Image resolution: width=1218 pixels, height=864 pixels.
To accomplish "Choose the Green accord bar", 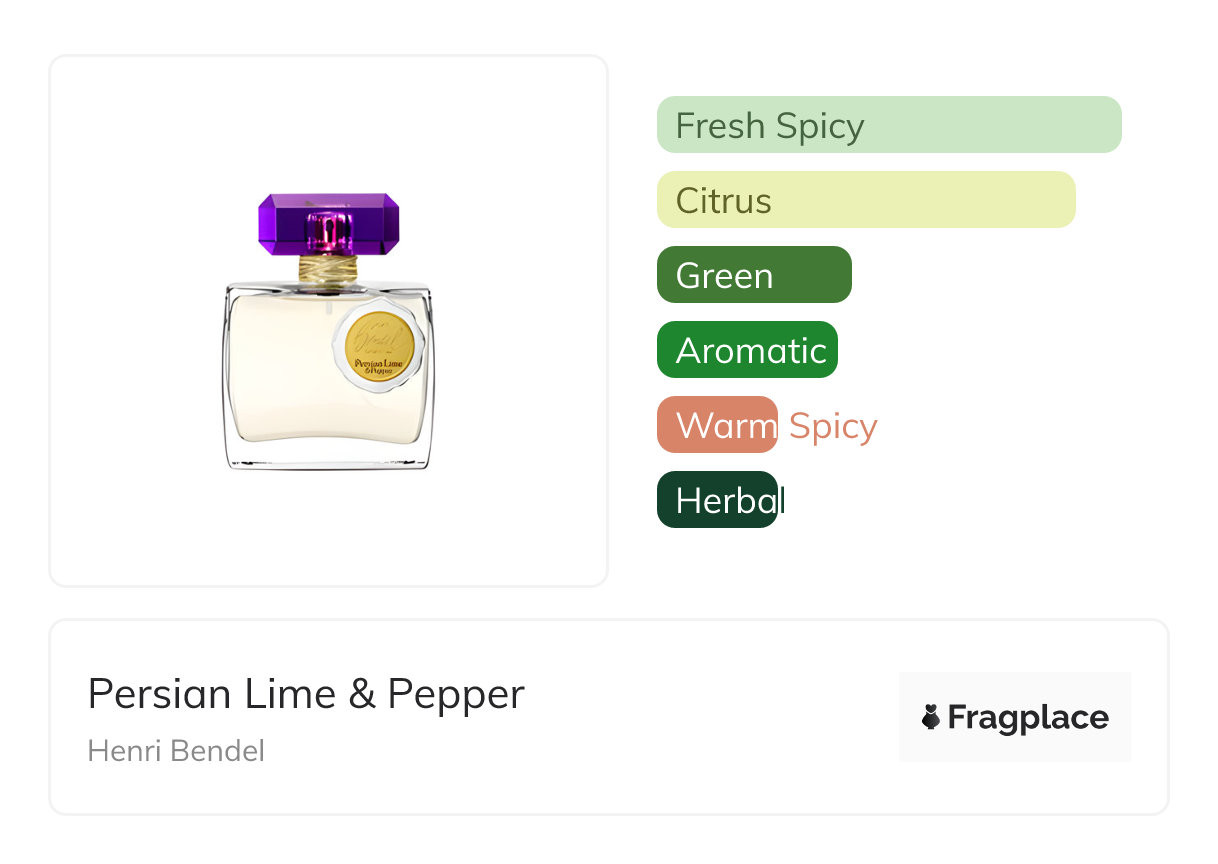I will coord(753,275).
